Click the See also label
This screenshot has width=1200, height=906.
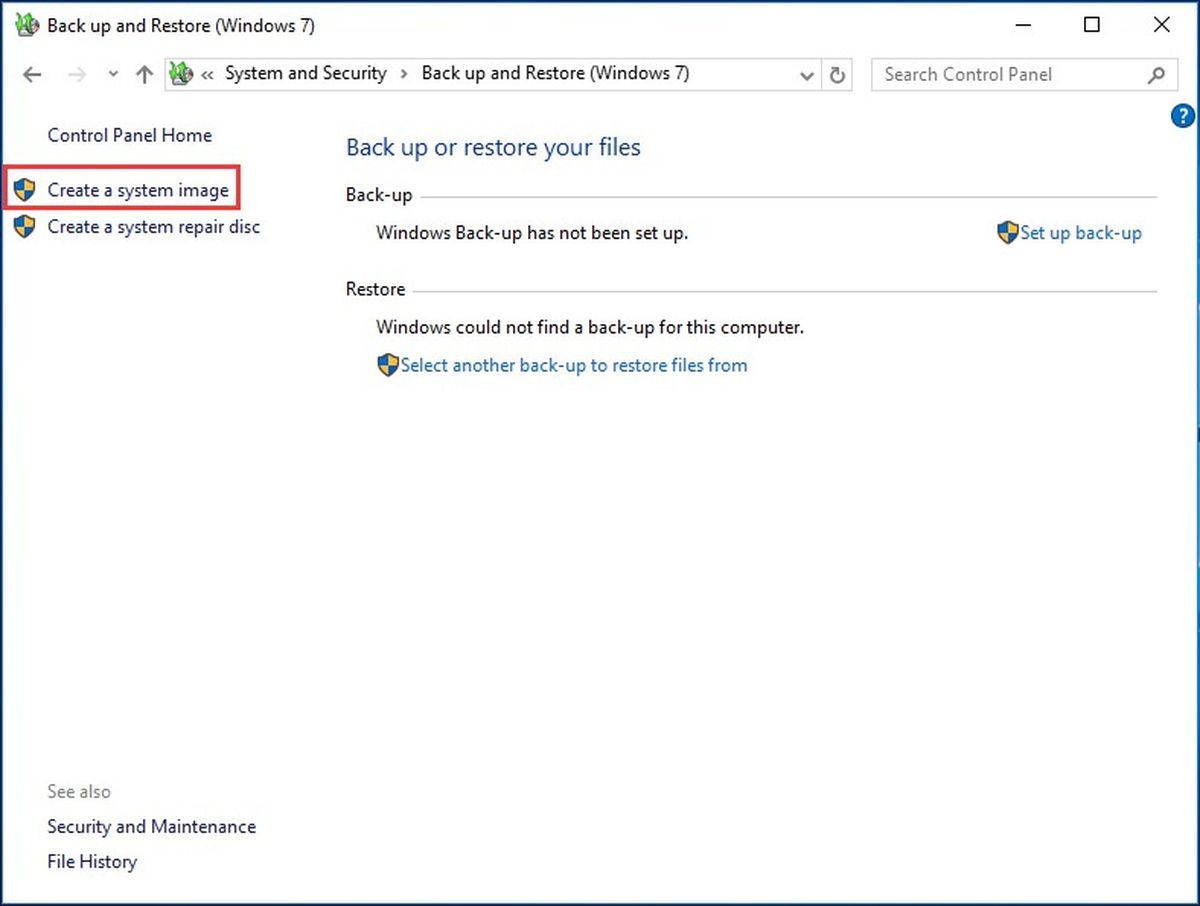[79, 791]
